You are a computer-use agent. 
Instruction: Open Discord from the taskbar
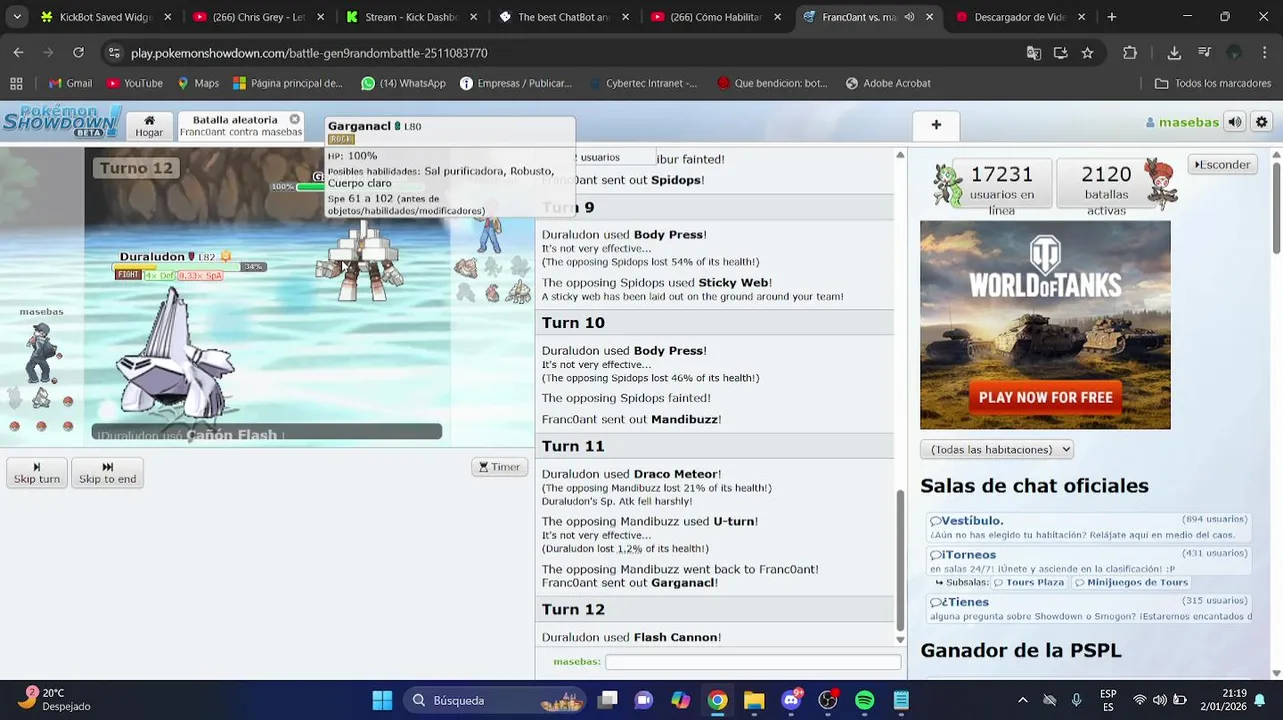coord(791,700)
